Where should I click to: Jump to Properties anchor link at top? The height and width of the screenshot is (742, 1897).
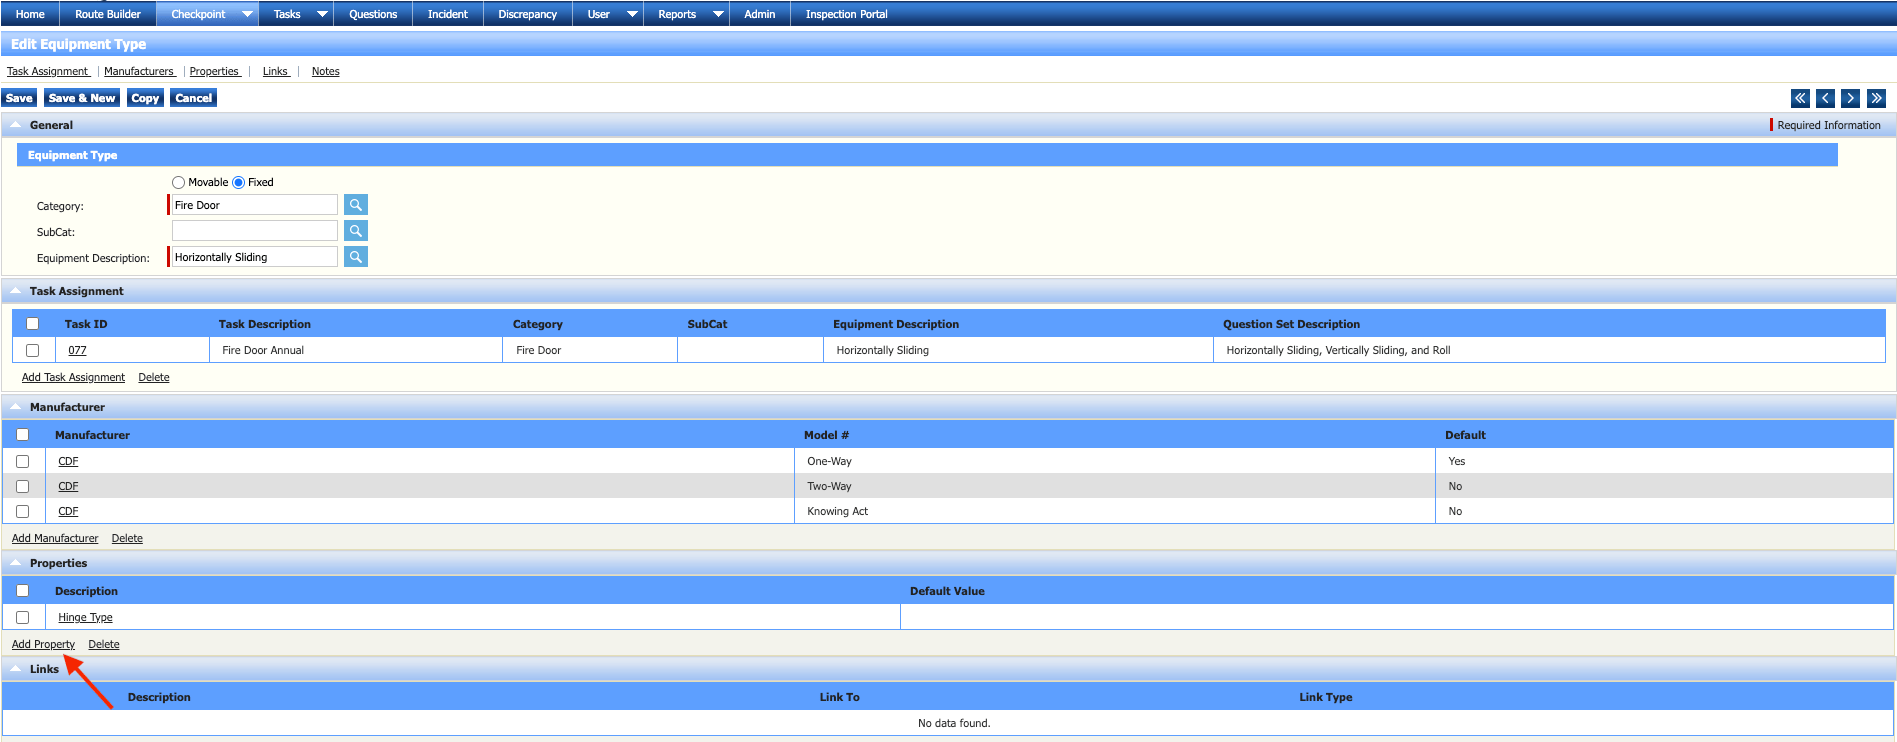pos(215,71)
